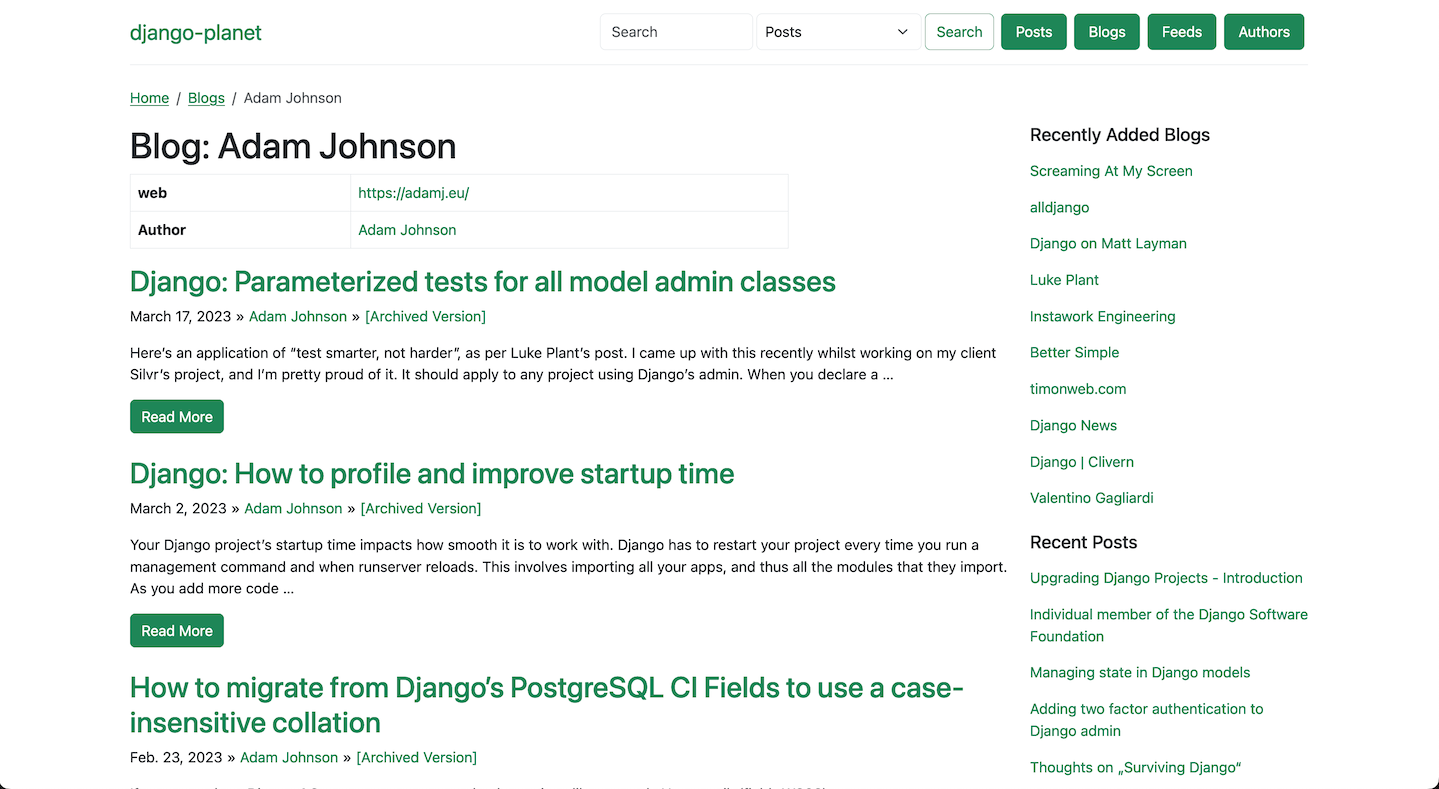Open the alldjango blog link
Viewport: 1439px width, 789px height.
[x=1060, y=207]
